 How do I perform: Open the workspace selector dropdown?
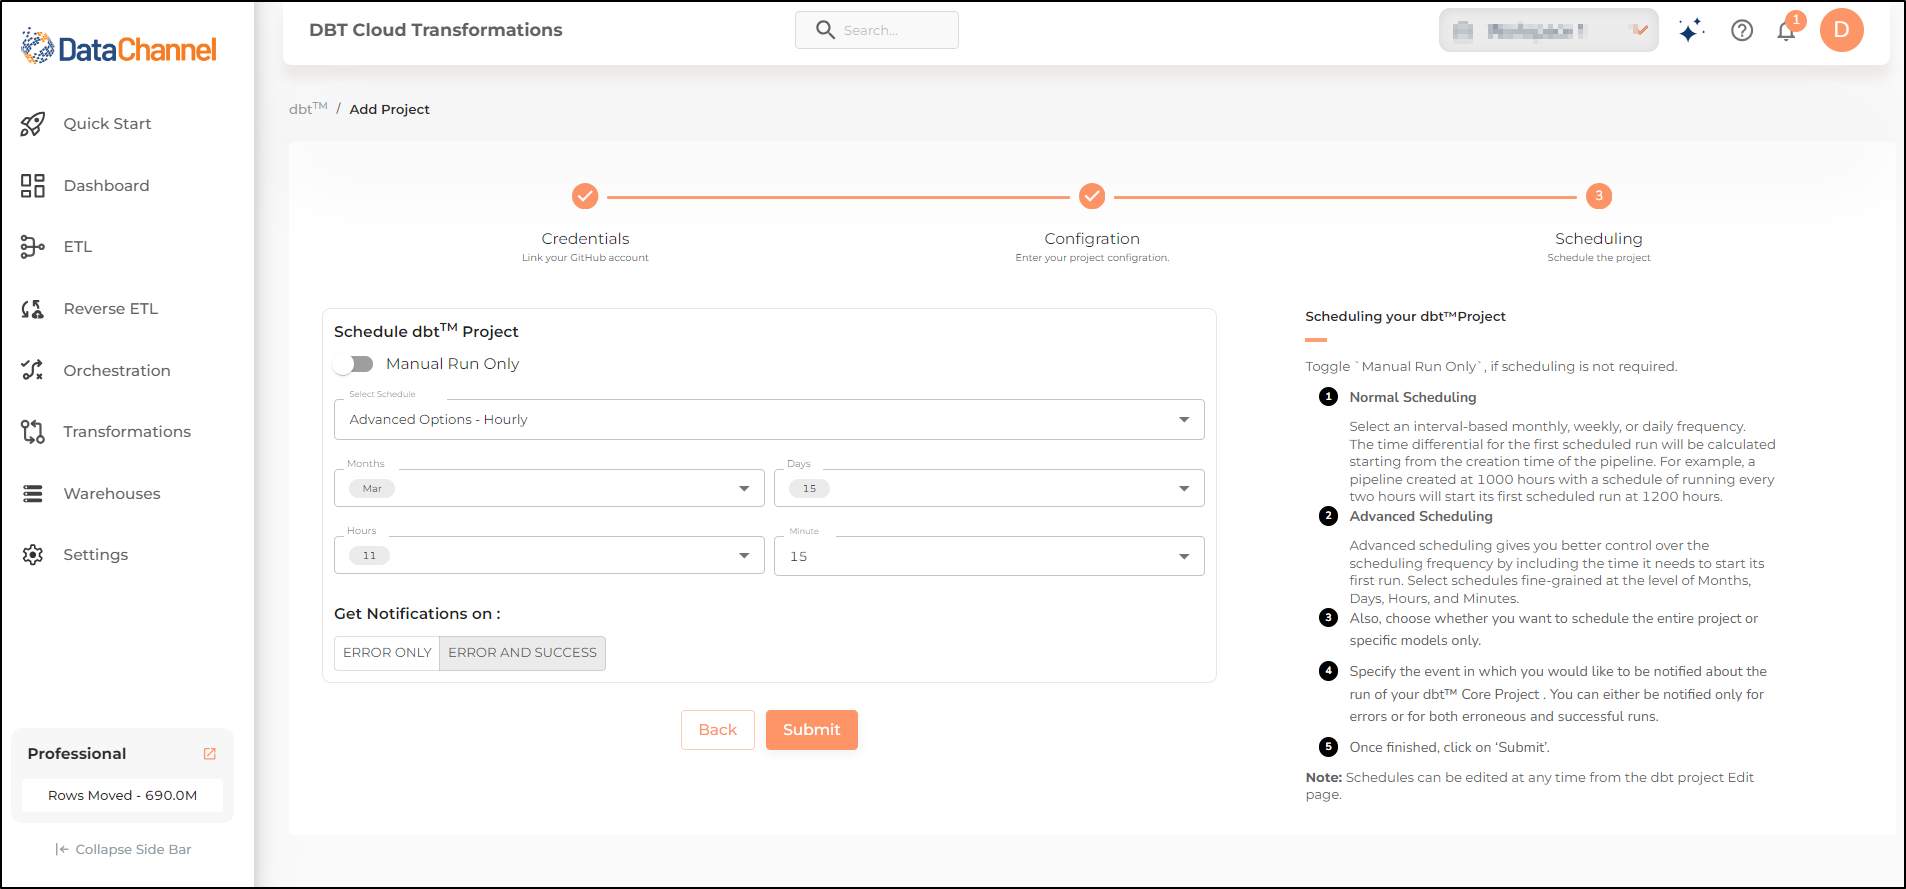coord(1548,31)
